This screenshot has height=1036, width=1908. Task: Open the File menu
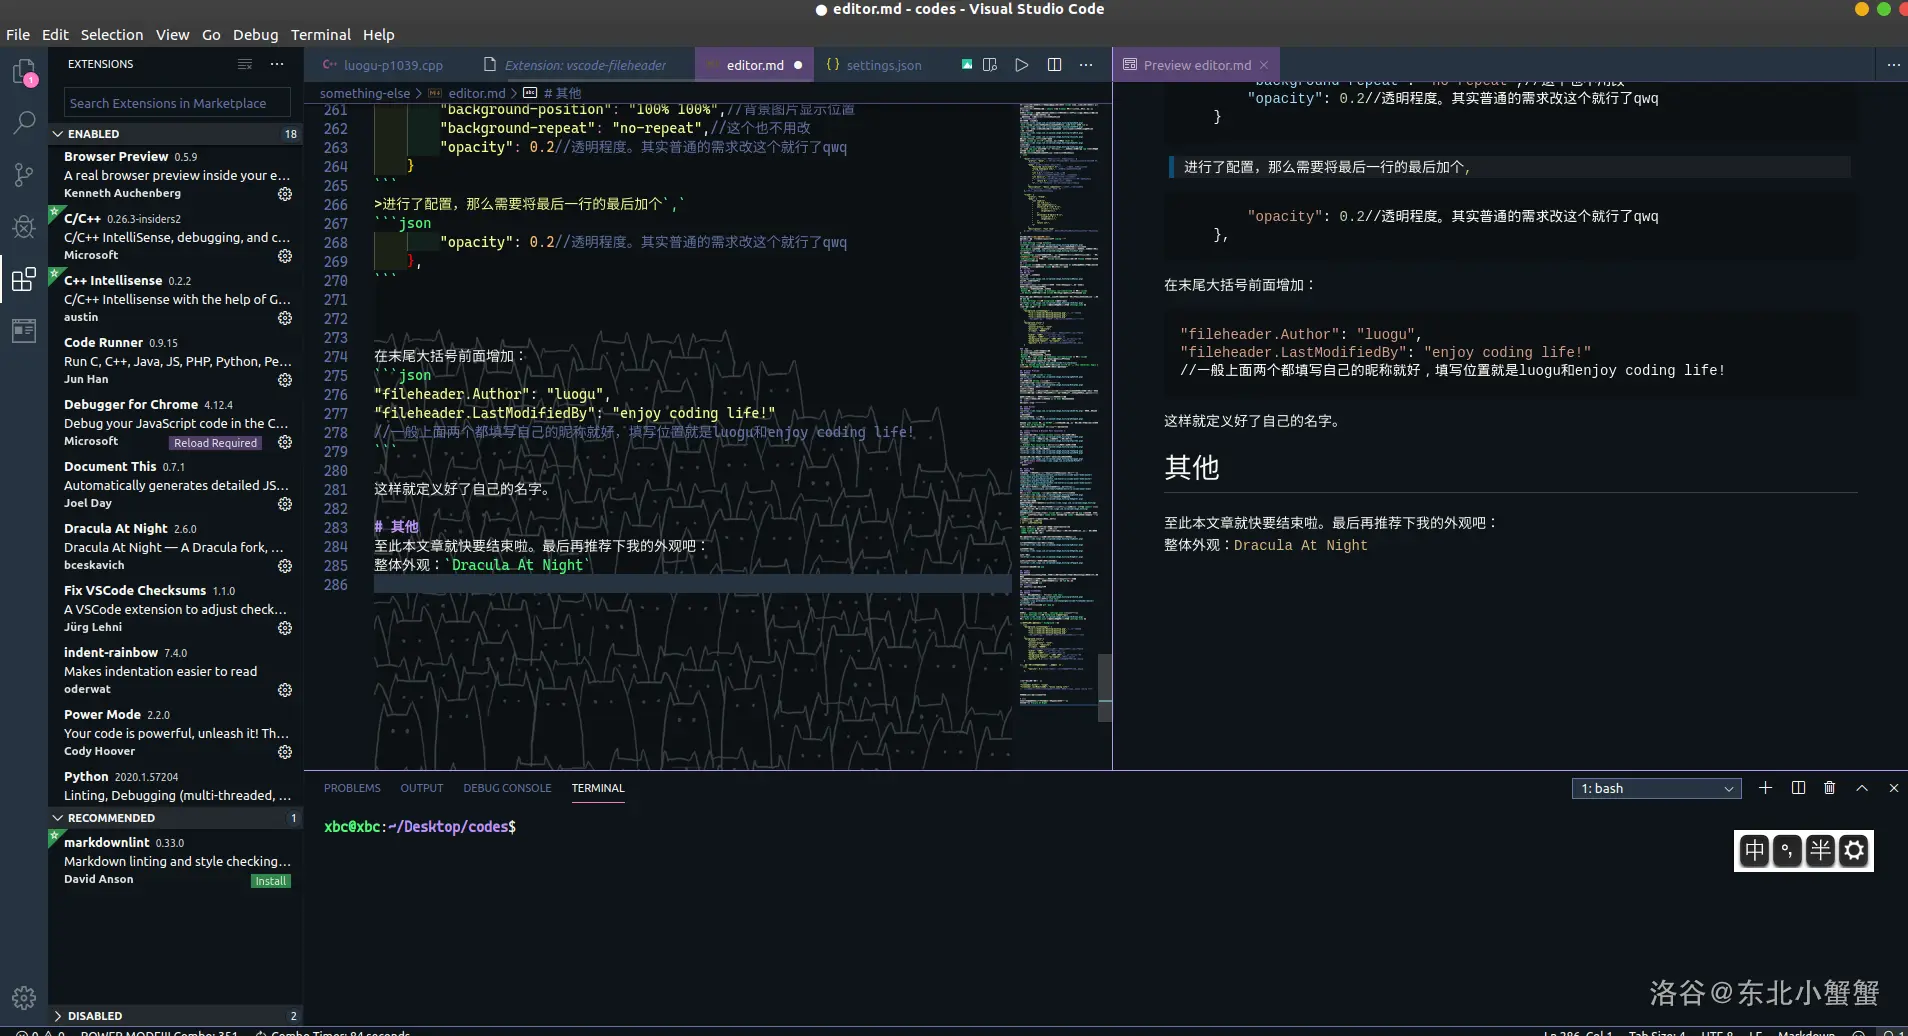[x=18, y=34]
